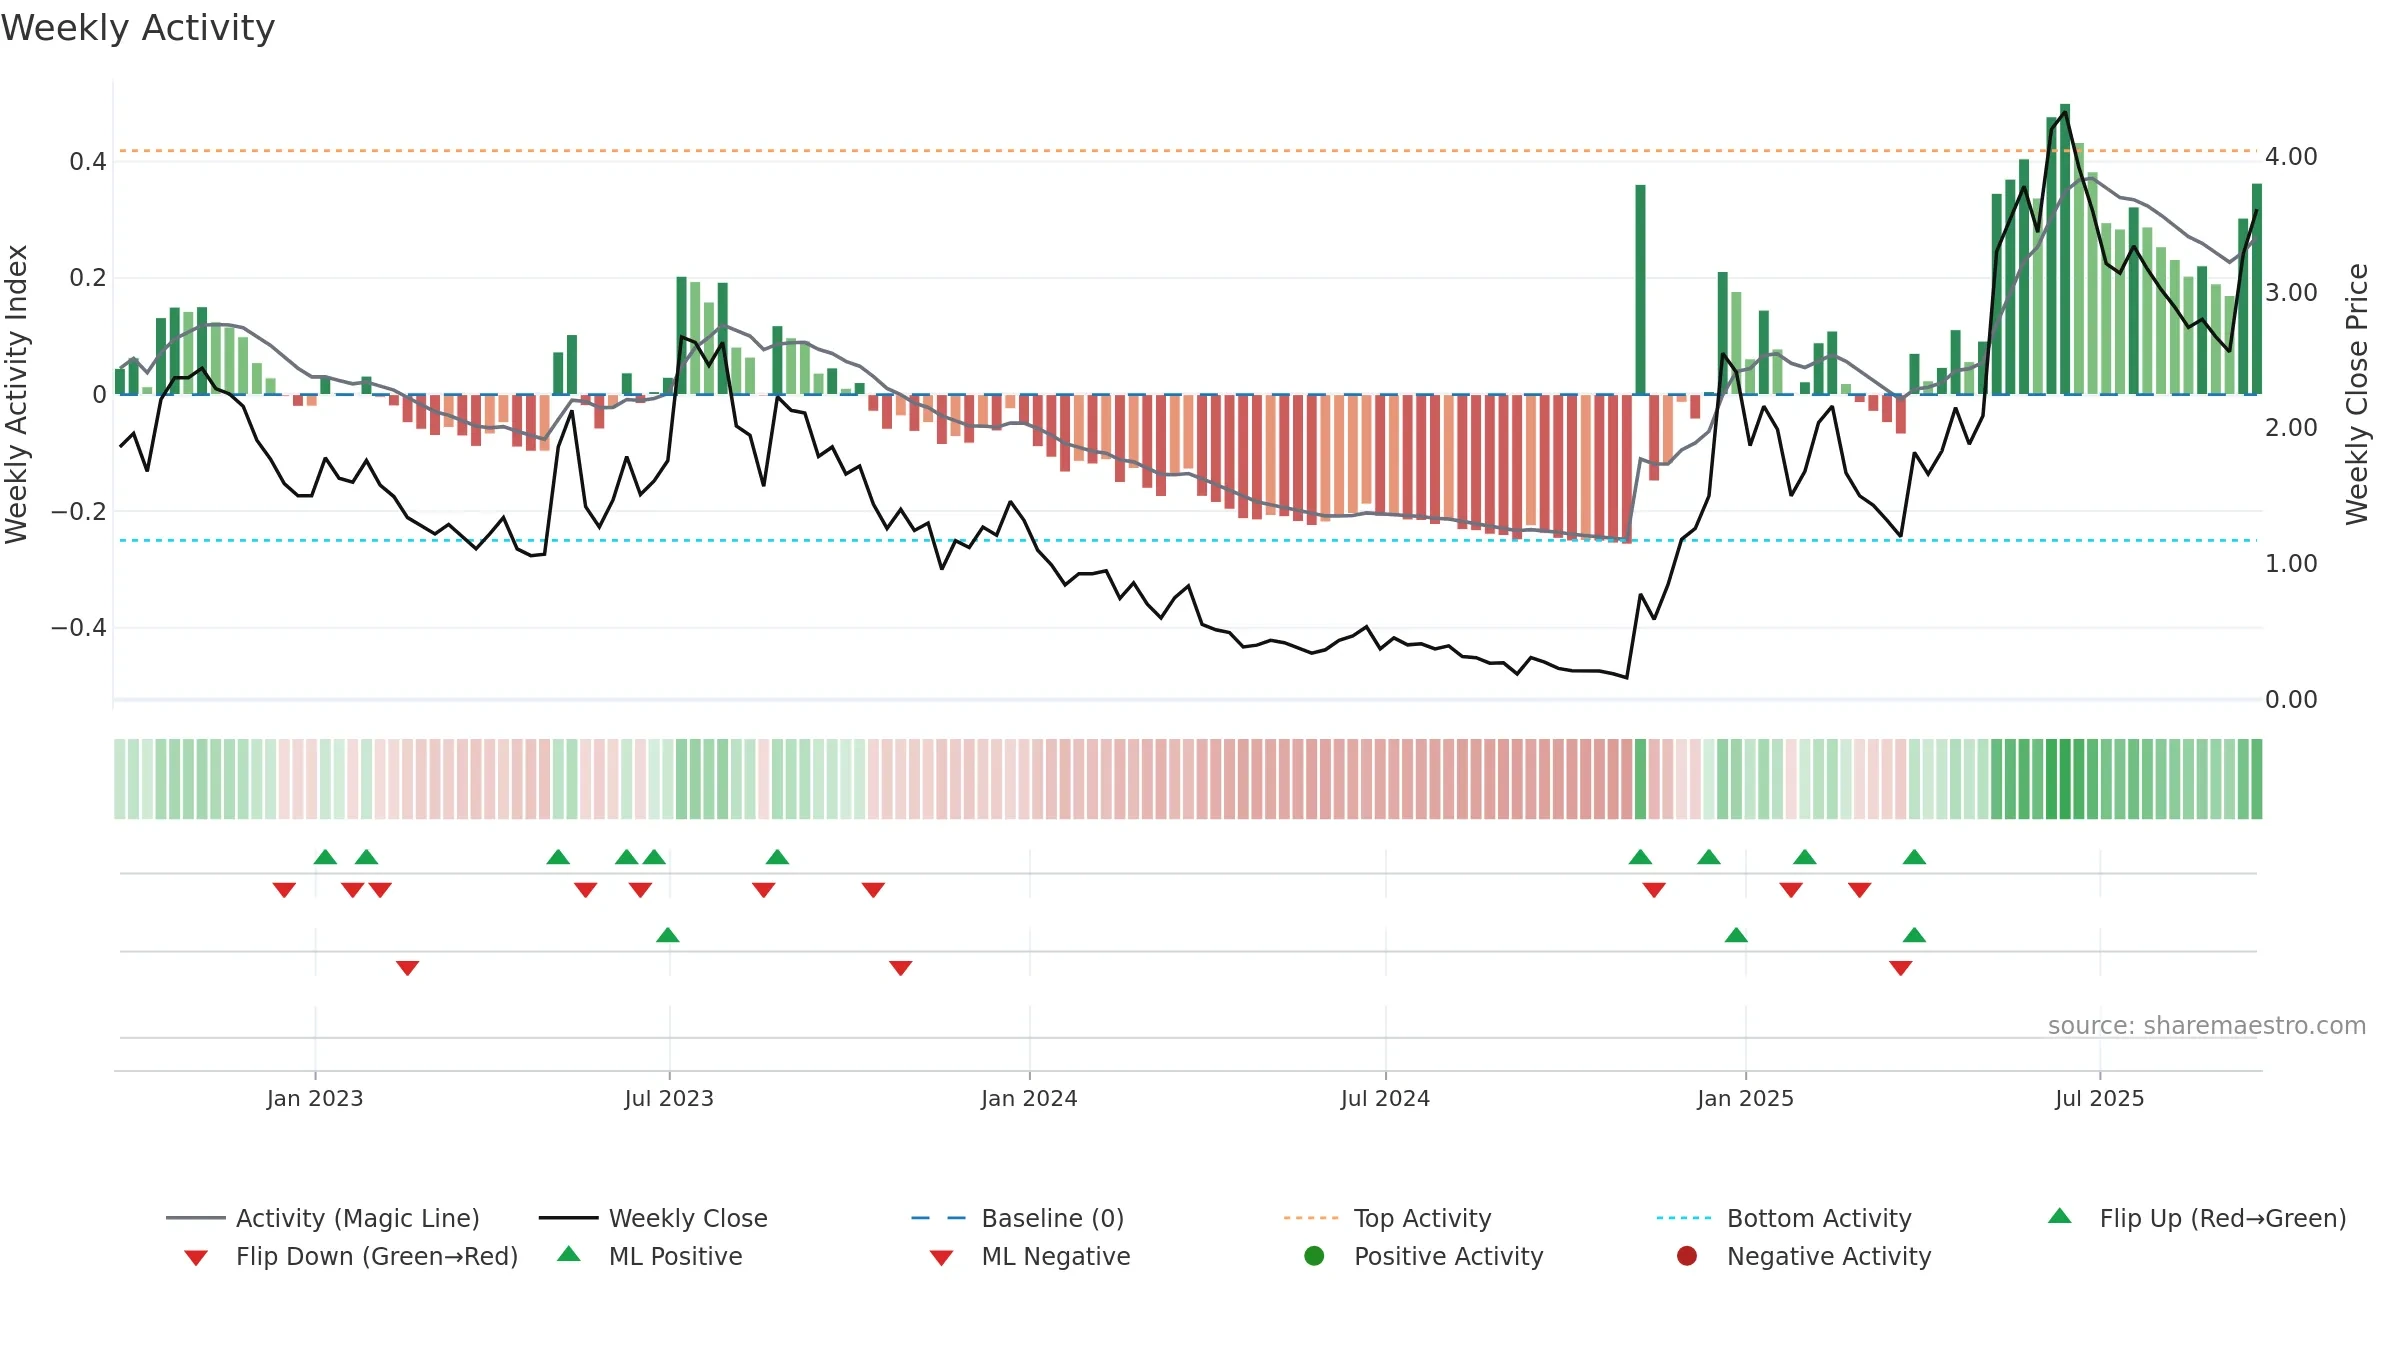Click the −0.4 activity axis tick

click(79, 627)
